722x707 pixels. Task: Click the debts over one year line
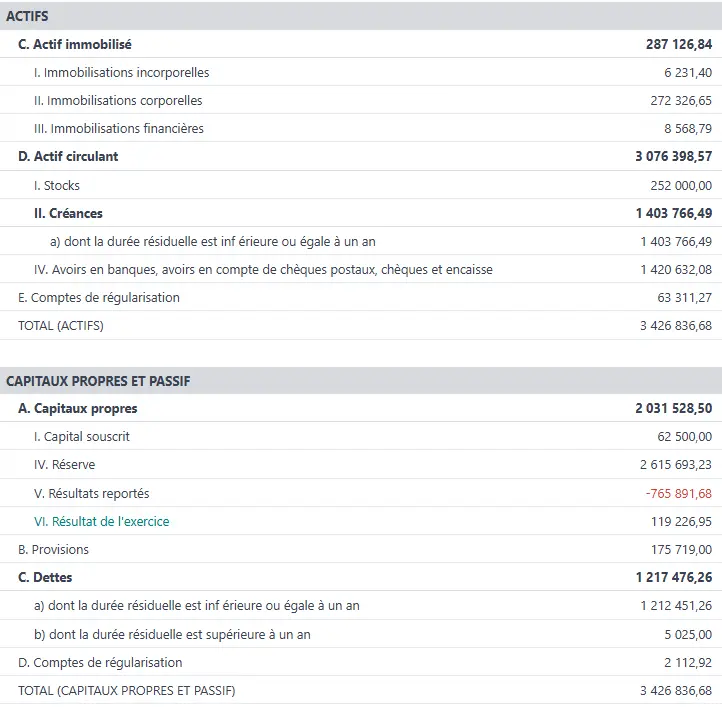tap(180, 634)
